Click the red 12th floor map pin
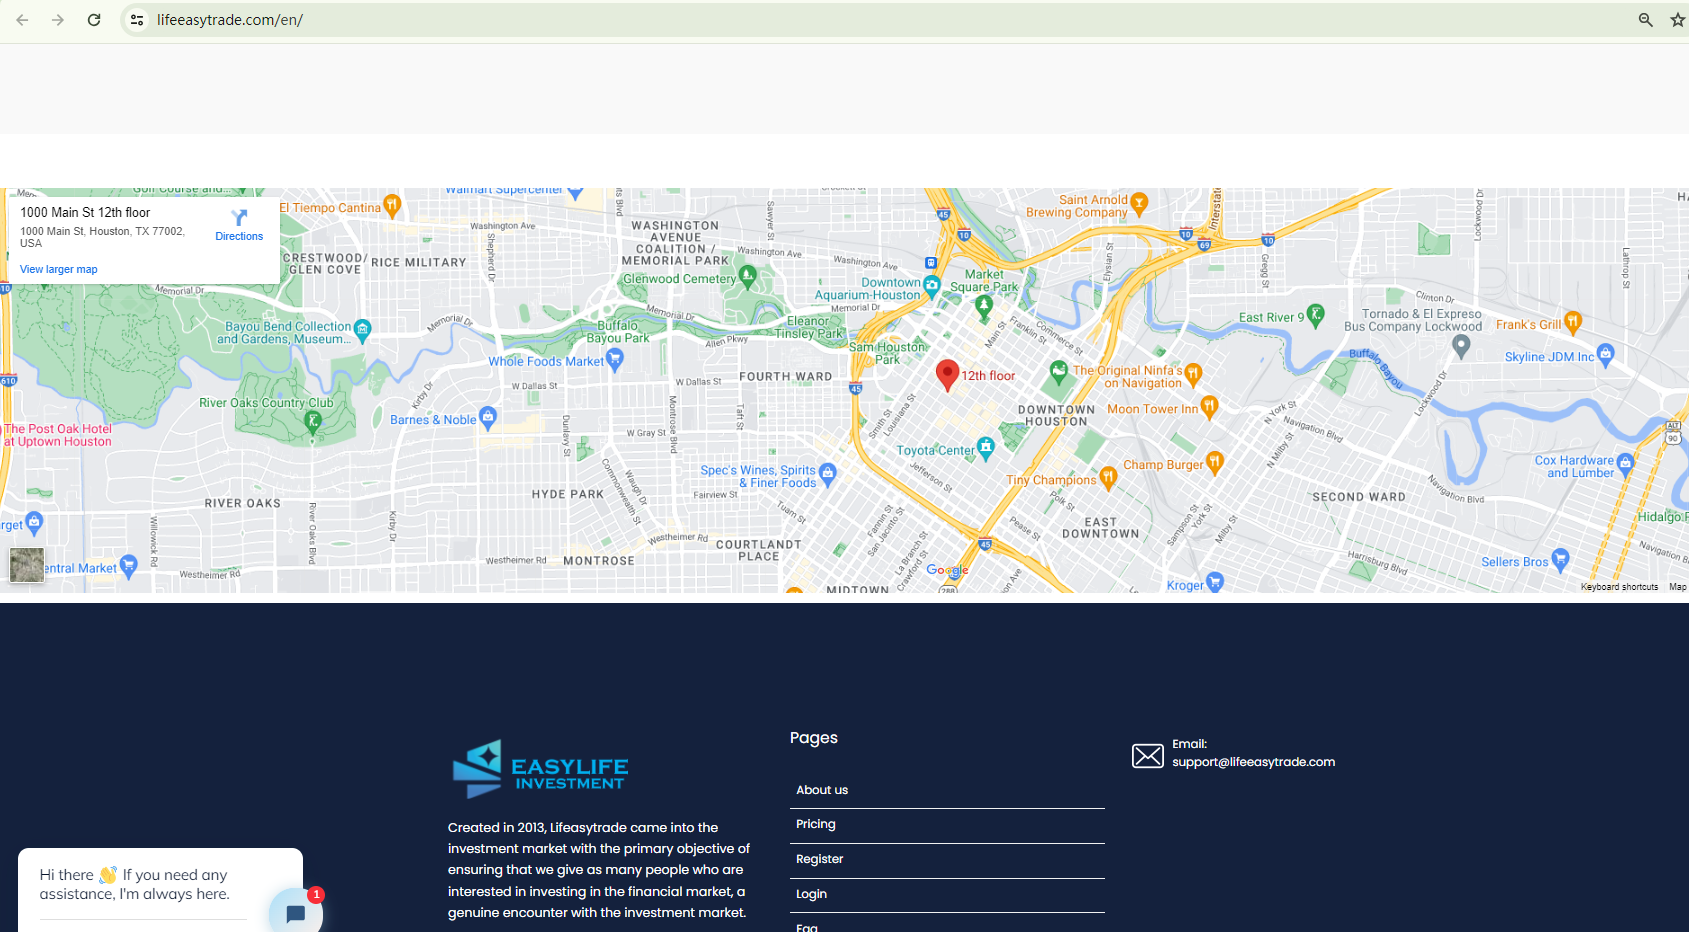The width and height of the screenshot is (1689, 932). (947, 375)
